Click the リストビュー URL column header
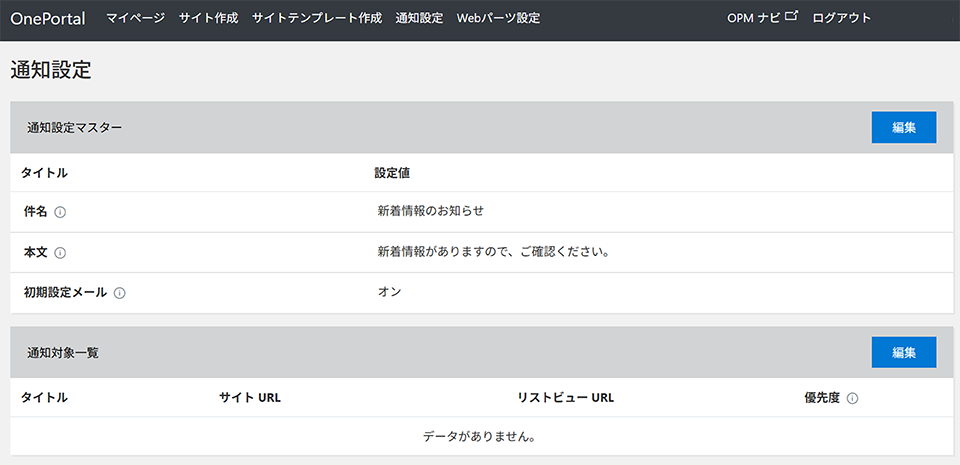The width and height of the screenshot is (960, 465). click(565, 398)
